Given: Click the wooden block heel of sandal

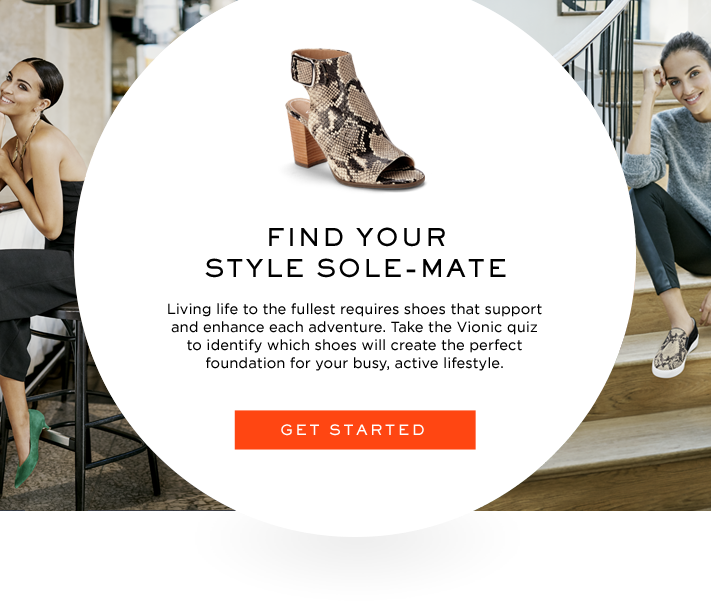Looking at the screenshot, I should point(304,138).
